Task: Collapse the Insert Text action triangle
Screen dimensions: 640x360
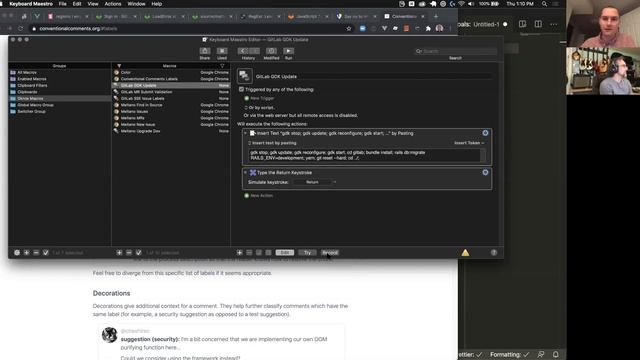Action: 245,133
